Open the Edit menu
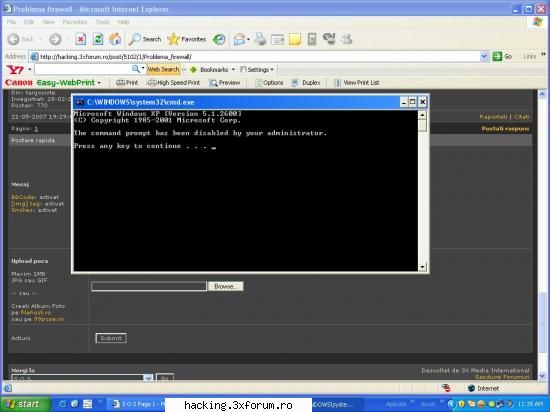 [29, 22]
